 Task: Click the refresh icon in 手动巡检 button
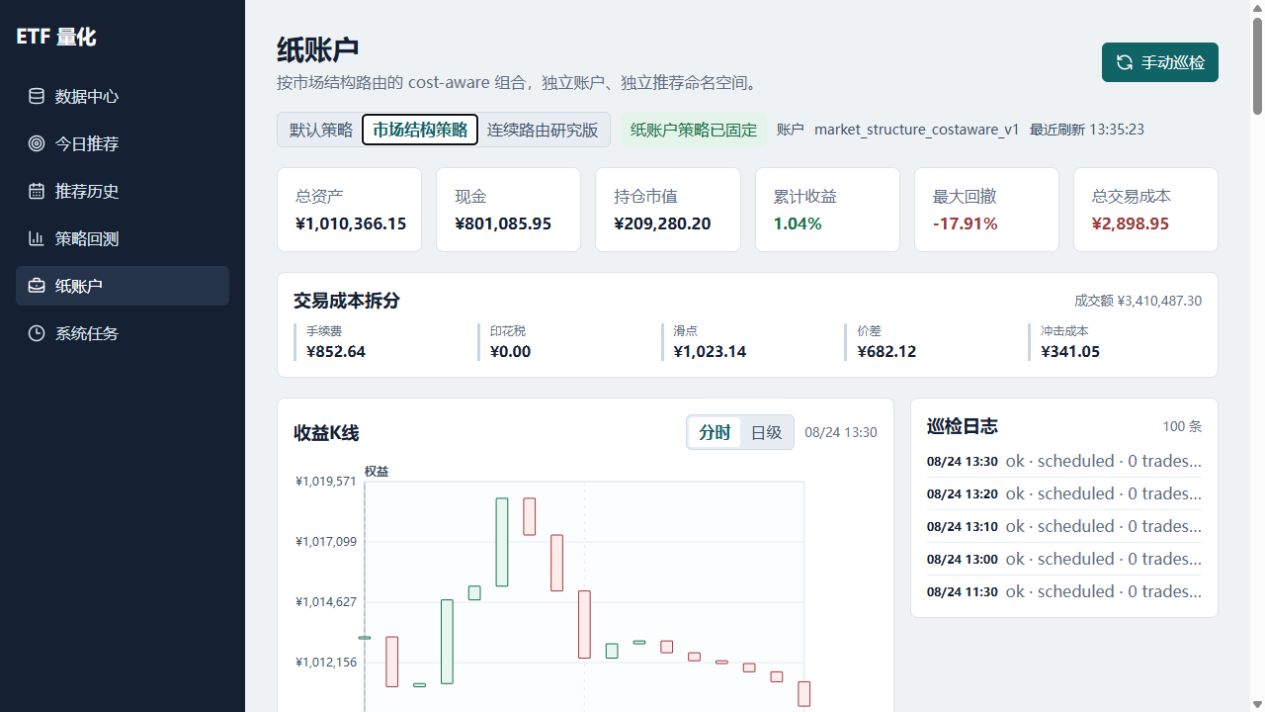[1124, 62]
